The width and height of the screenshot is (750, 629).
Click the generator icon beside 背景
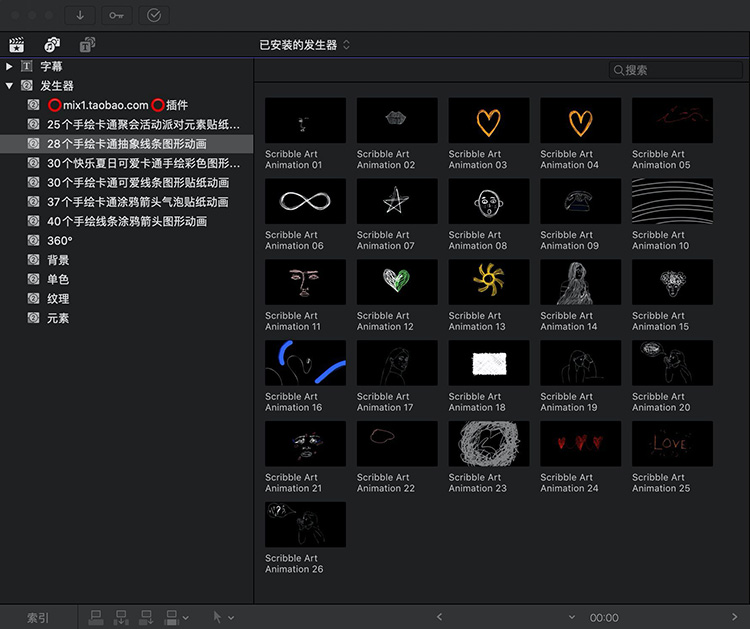pos(33,260)
